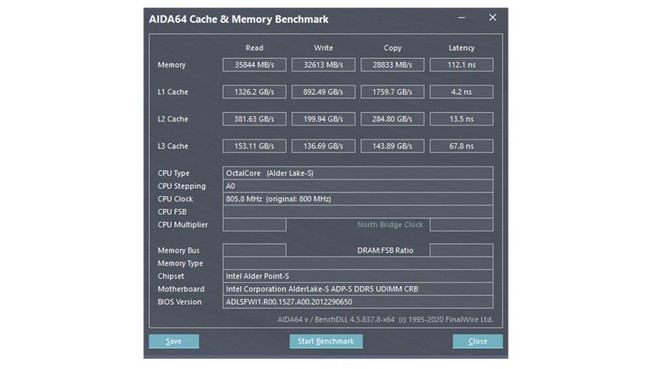Screen dimensions: 660x369
Task: Select Memory Copy value 28833 MB/s
Action: (392, 65)
